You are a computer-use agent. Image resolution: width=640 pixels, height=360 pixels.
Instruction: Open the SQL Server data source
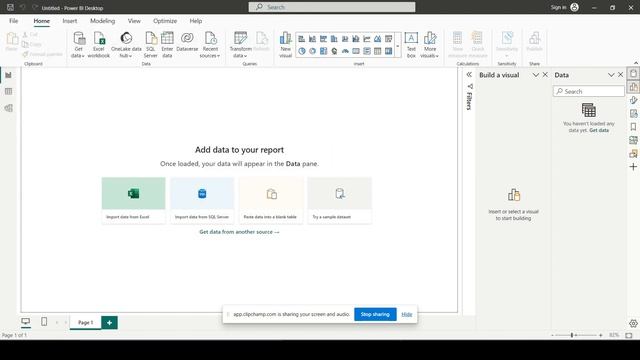coord(151,44)
